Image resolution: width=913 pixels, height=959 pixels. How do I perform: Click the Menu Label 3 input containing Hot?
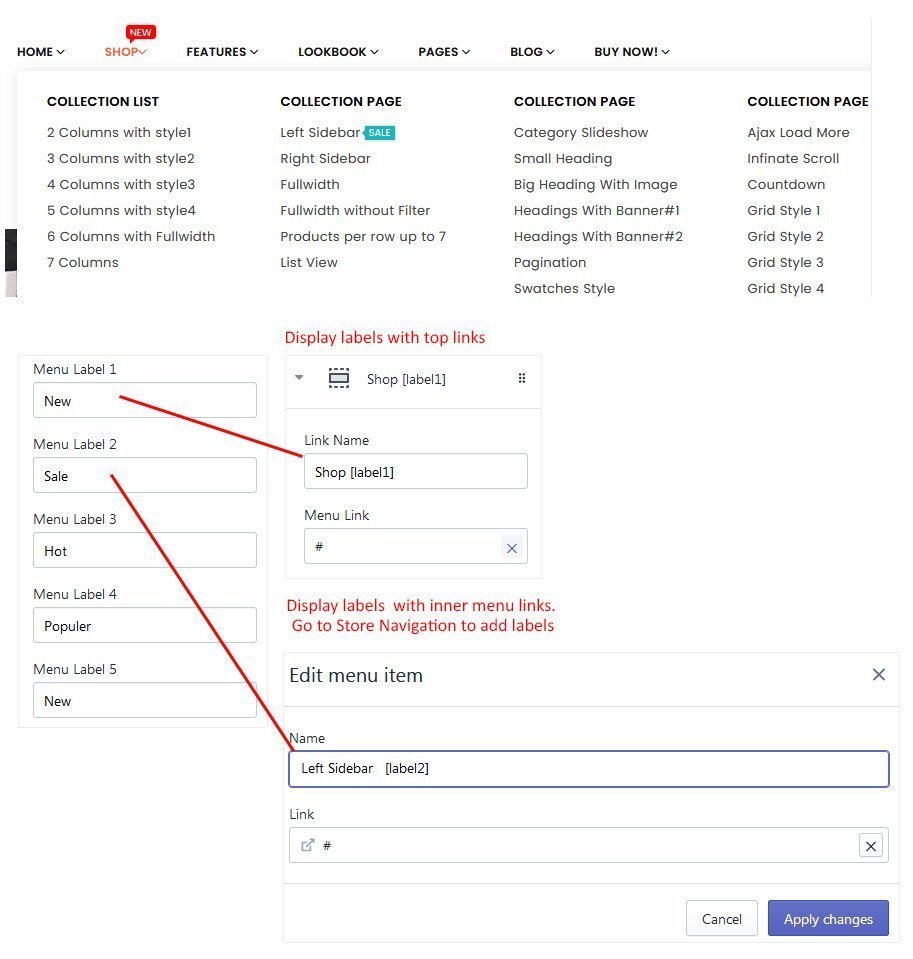click(145, 550)
